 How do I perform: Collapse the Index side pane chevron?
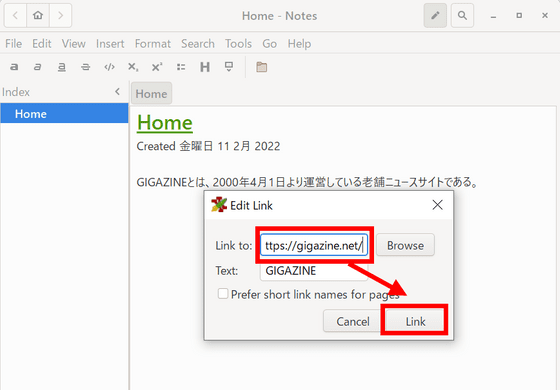[118, 92]
